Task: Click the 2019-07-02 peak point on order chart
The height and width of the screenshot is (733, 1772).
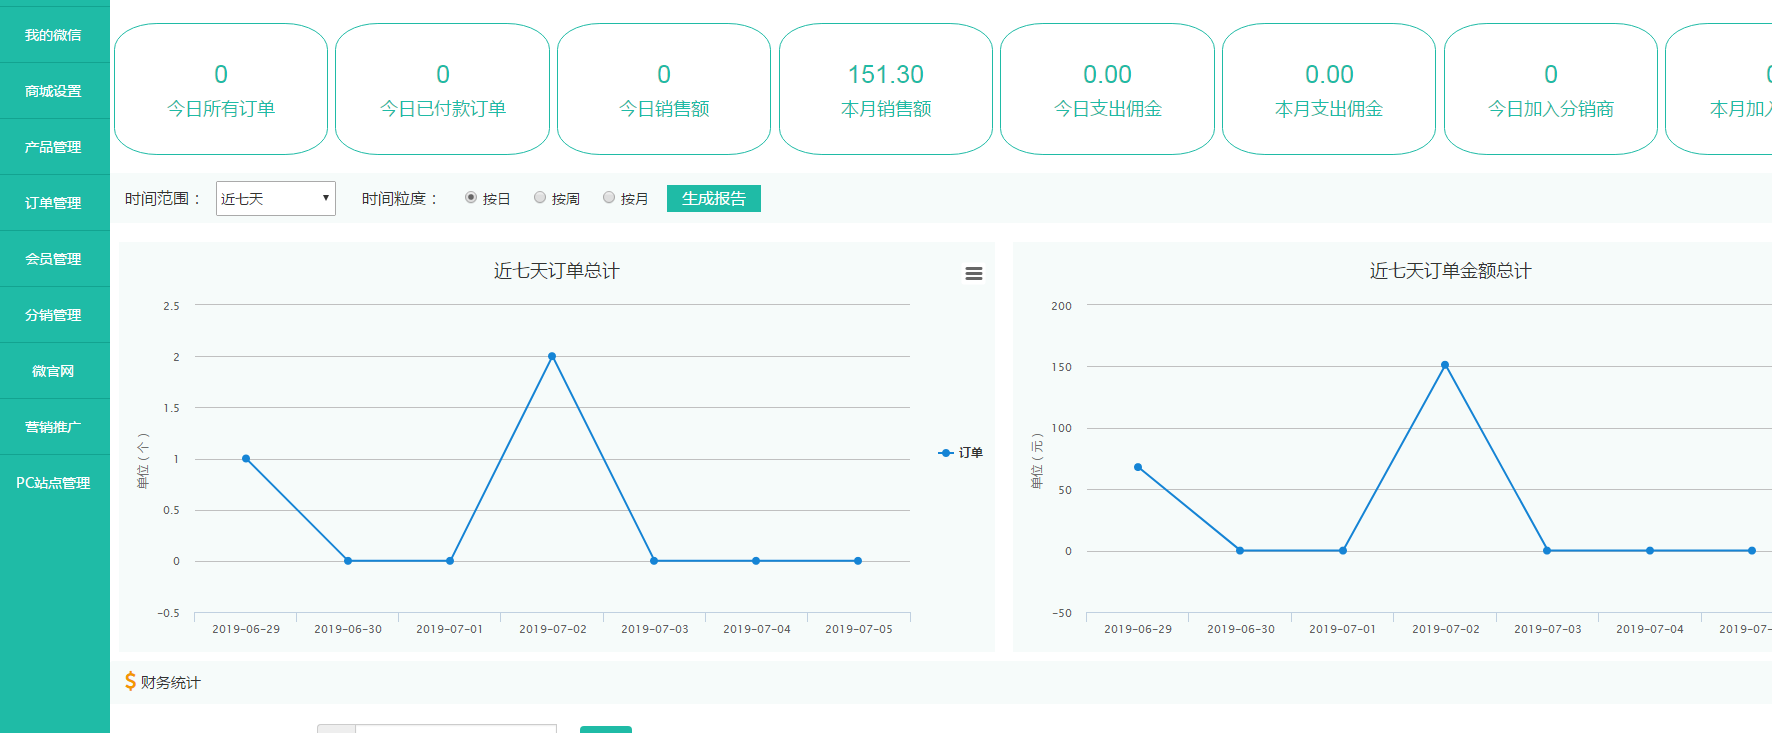Action: (x=552, y=356)
